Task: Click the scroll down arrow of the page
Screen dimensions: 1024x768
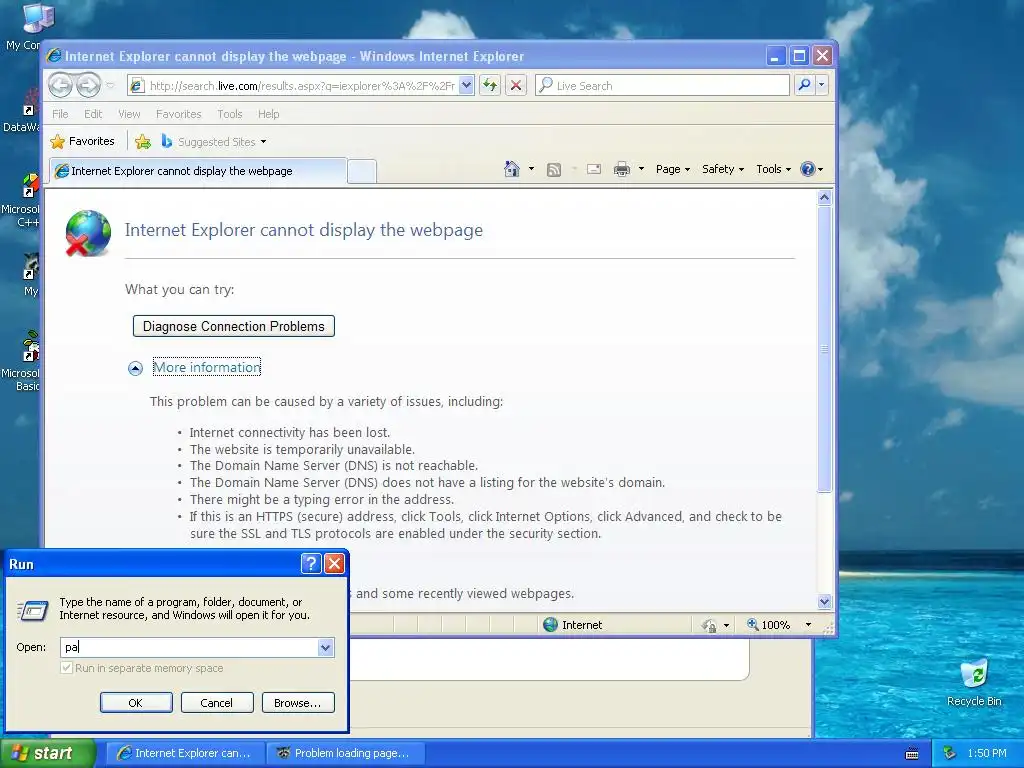Action: (x=824, y=601)
